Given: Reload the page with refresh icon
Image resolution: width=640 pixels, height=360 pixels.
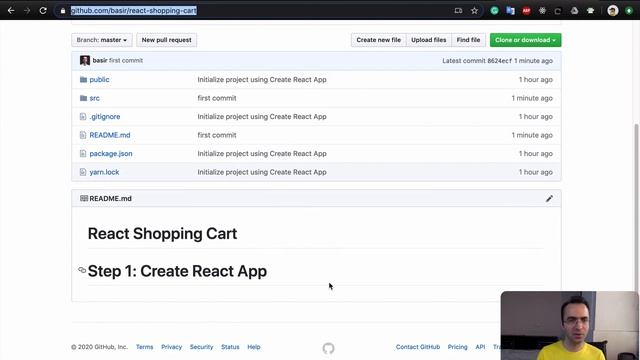Looking at the screenshot, I should (x=43, y=11).
